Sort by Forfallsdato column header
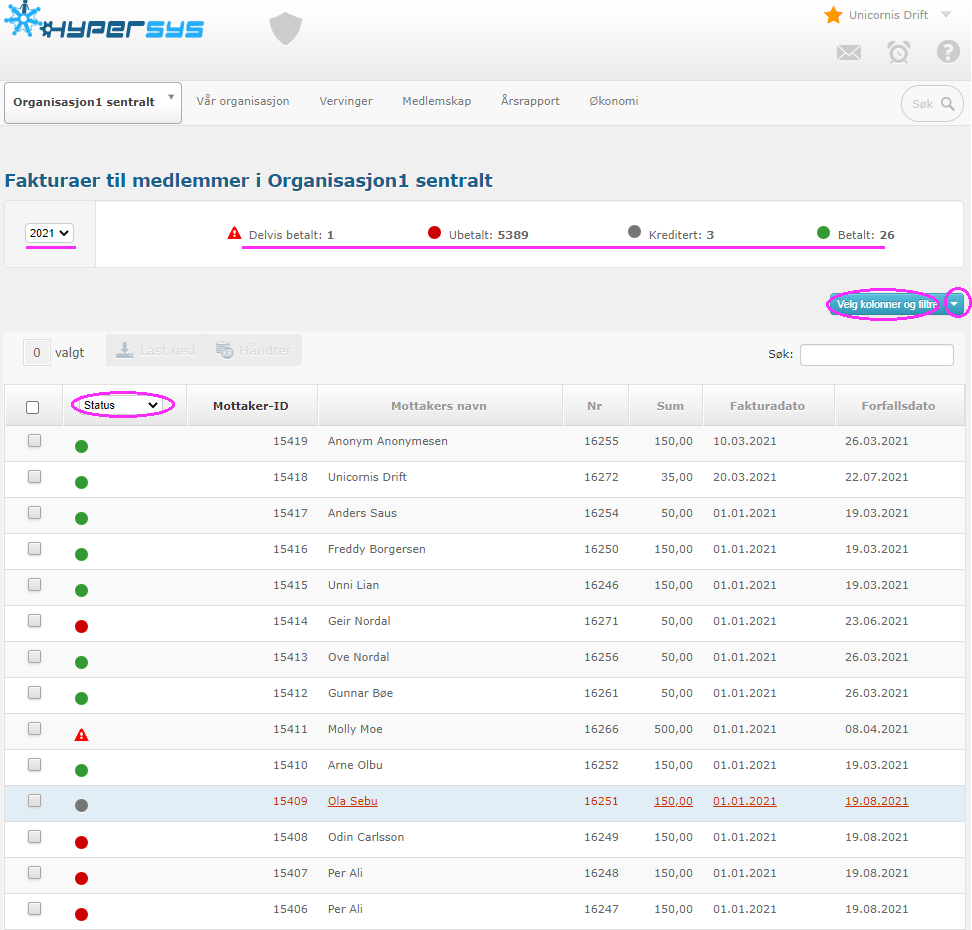This screenshot has width=972, height=930. (898, 406)
